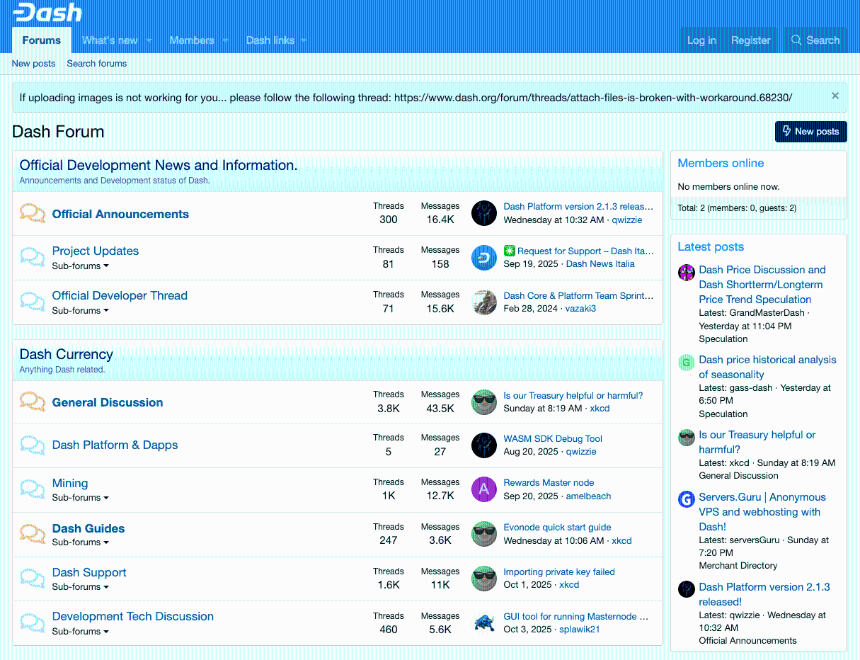Open the Dash links dropdown arrow
860x660 pixels.
coord(304,41)
